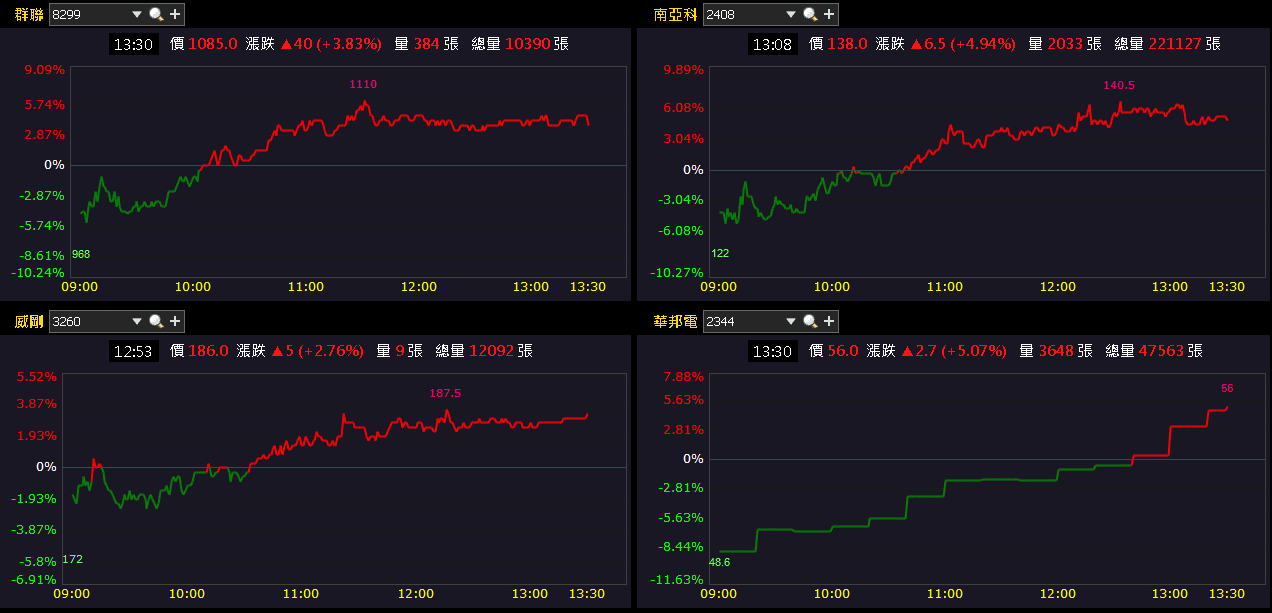The height and width of the screenshot is (613, 1272).
Task: Click the 172 low marker on 威剛 chart
Action: [x=72, y=559]
